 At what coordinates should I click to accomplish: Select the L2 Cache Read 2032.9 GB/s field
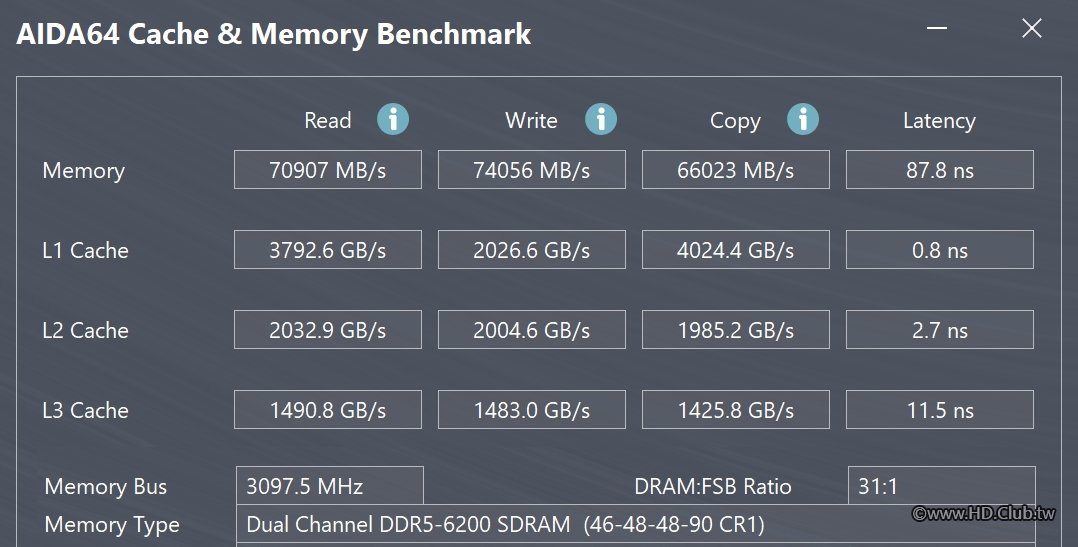click(328, 330)
